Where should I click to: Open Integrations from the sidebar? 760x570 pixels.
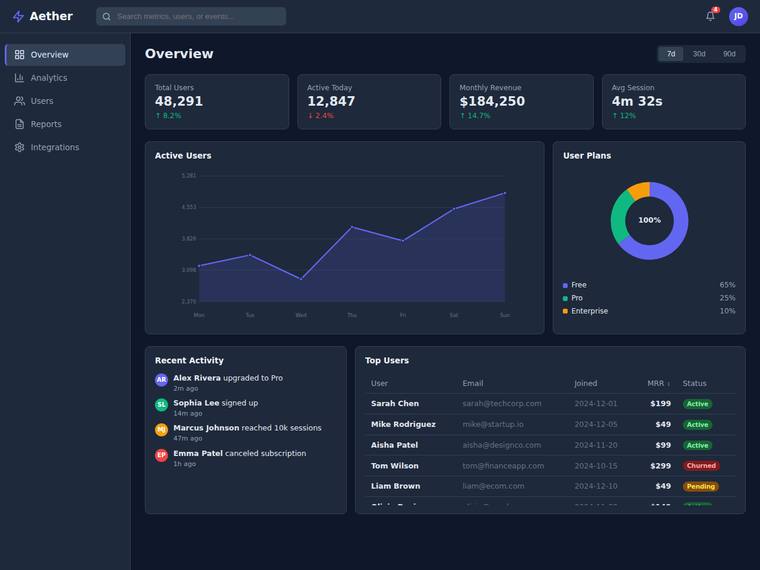click(x=65, y=147)
